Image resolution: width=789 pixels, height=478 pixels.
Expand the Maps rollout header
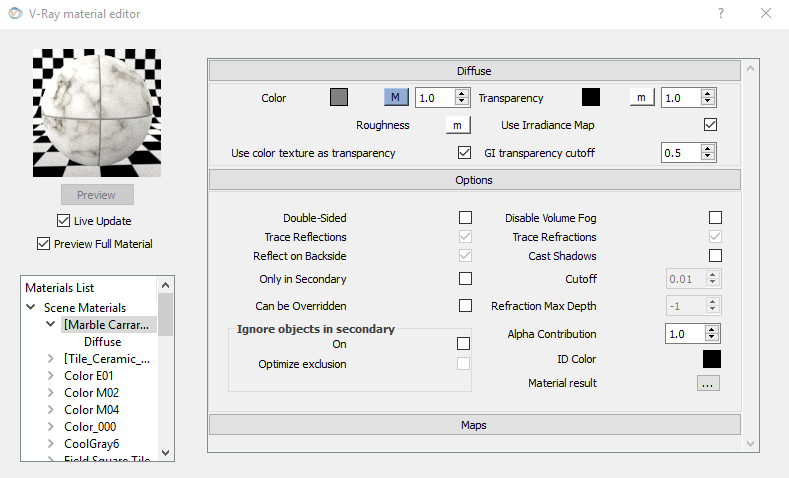pyautogui.click(x=474, y=425)
